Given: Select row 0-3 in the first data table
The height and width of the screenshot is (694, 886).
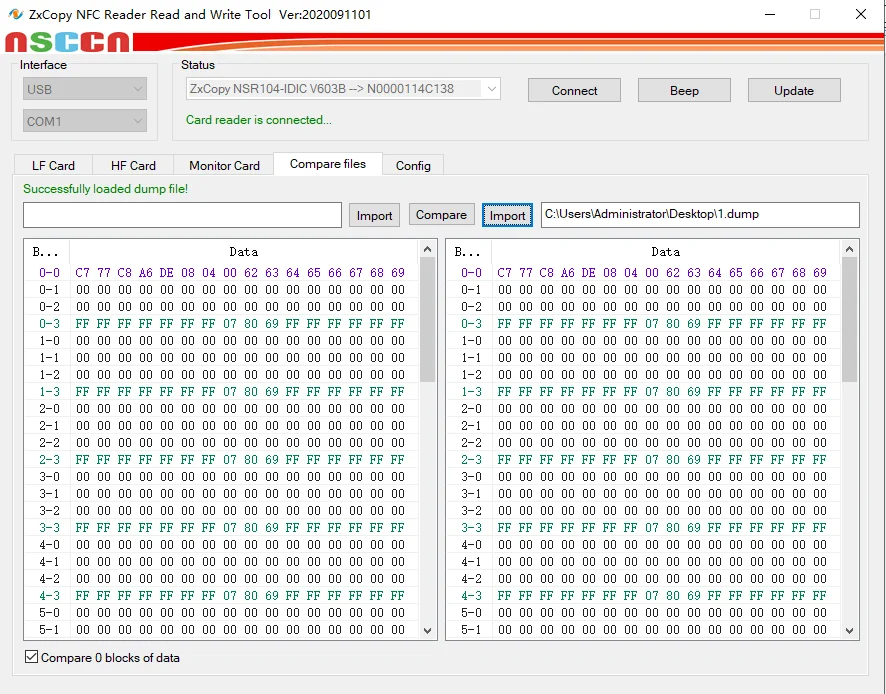Looking at the screenshot, I should click(222, 323).
